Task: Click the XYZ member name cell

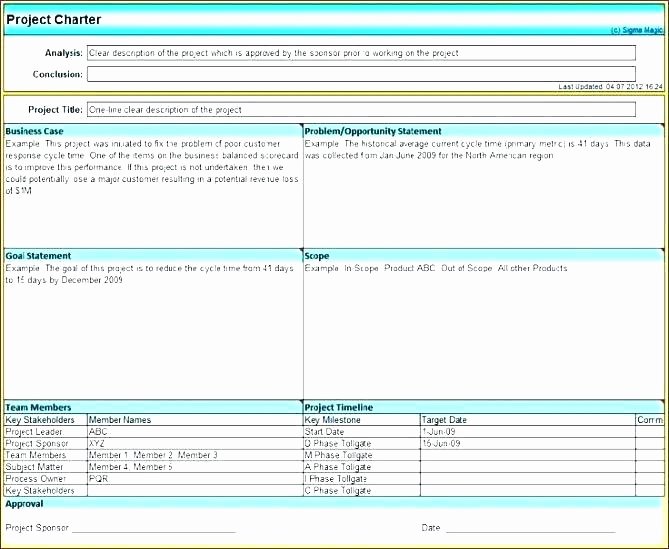Action: [195, 443]
